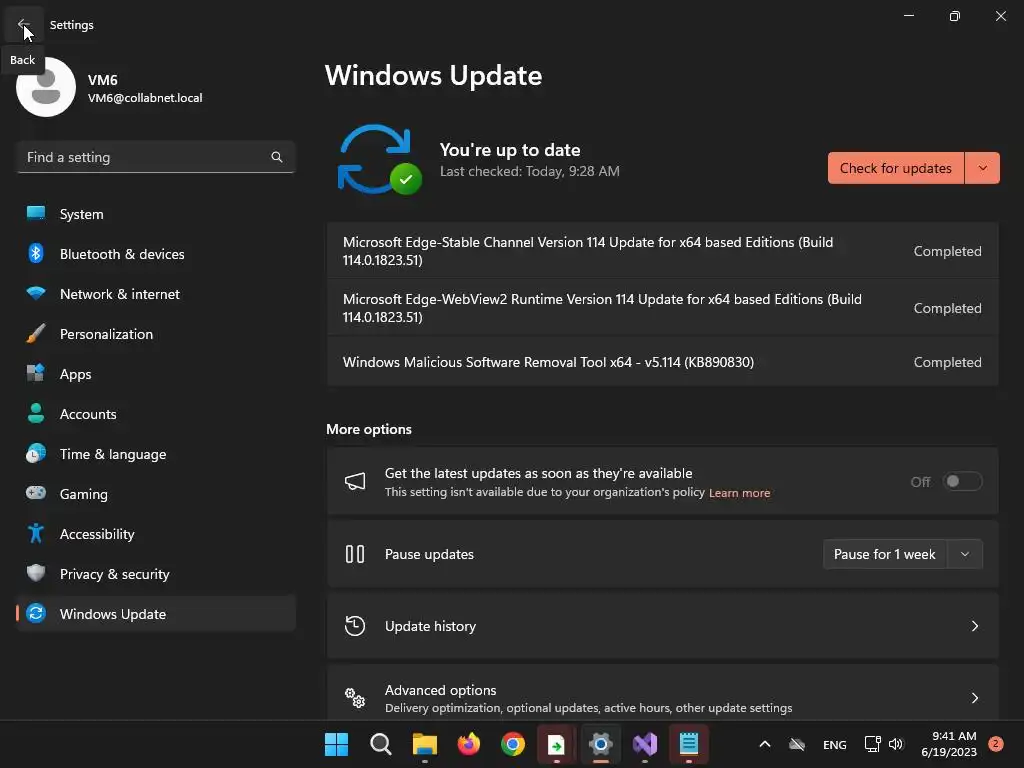Click Check for updates button
Screen dimensions: 1024x768
(895, 168)
